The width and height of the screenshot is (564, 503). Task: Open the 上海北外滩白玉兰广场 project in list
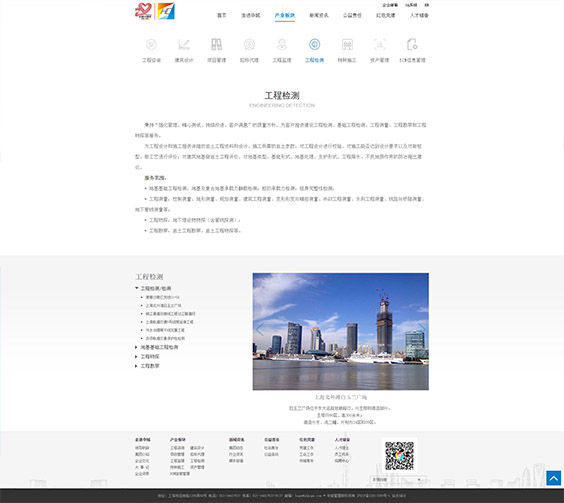(x=163, y=305)
